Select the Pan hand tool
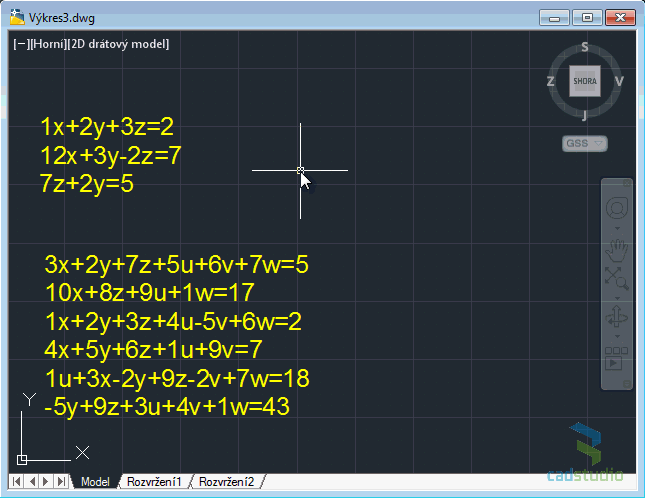 [x=617, y=250]
